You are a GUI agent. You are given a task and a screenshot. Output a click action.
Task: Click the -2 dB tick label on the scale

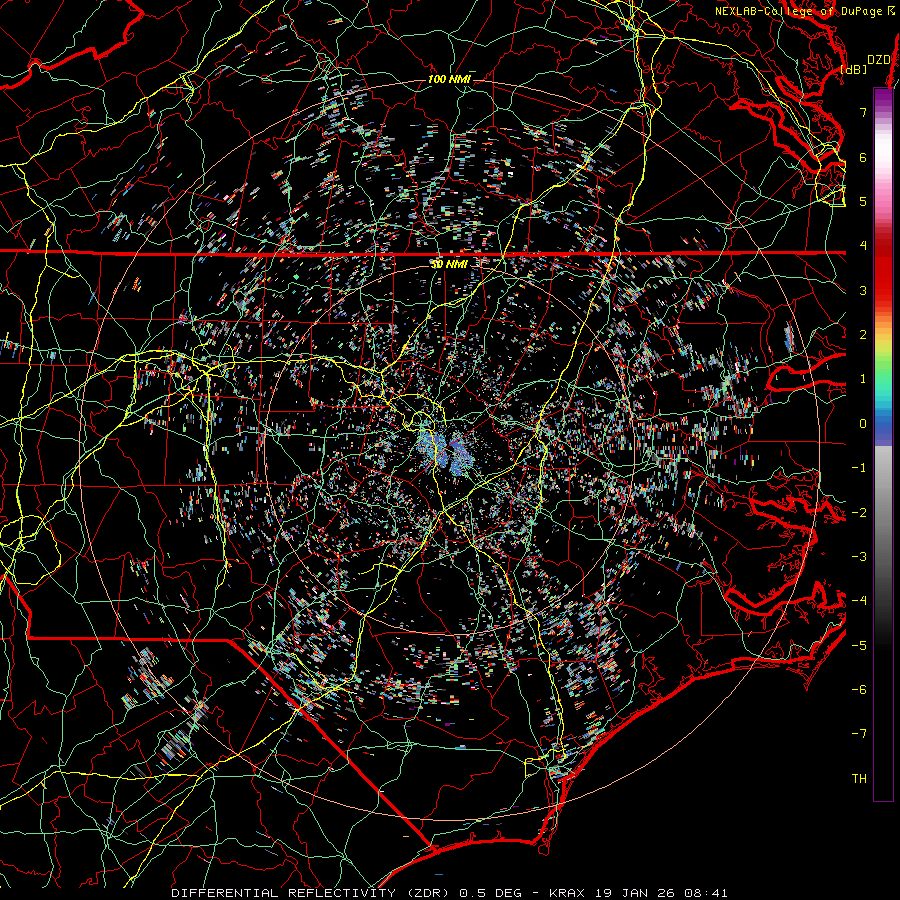[859, 513]
